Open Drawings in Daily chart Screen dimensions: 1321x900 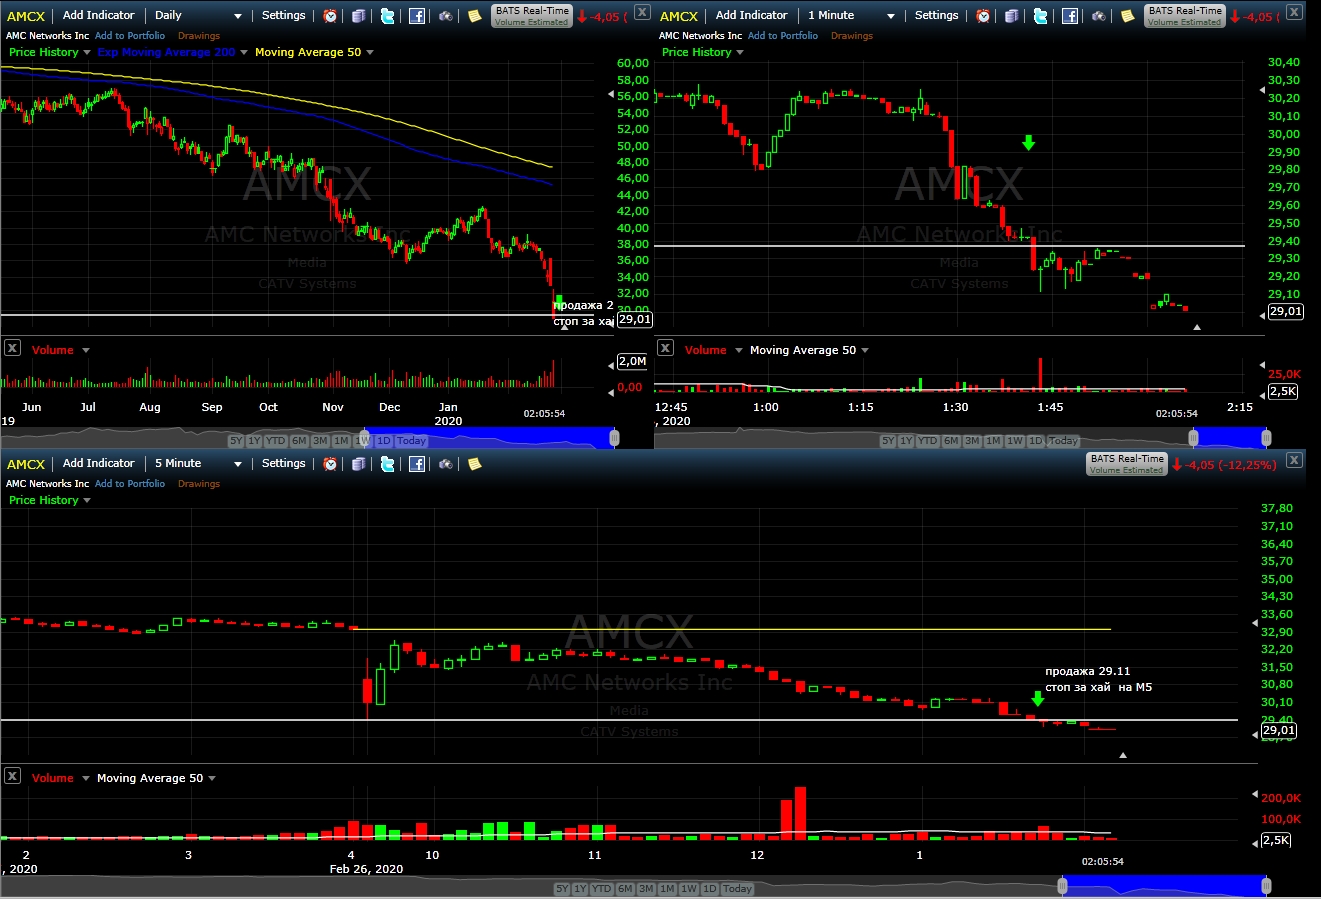tap(199, 36)
